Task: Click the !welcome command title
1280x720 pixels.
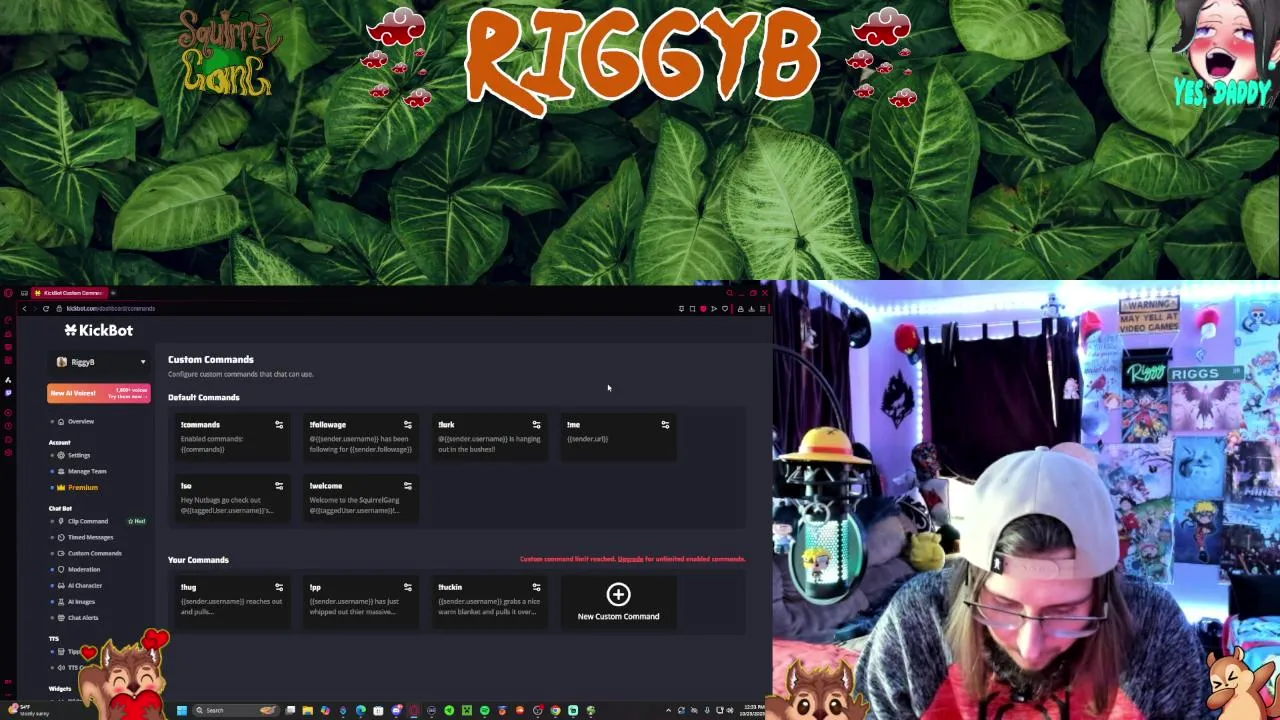Action: point(326,486)
